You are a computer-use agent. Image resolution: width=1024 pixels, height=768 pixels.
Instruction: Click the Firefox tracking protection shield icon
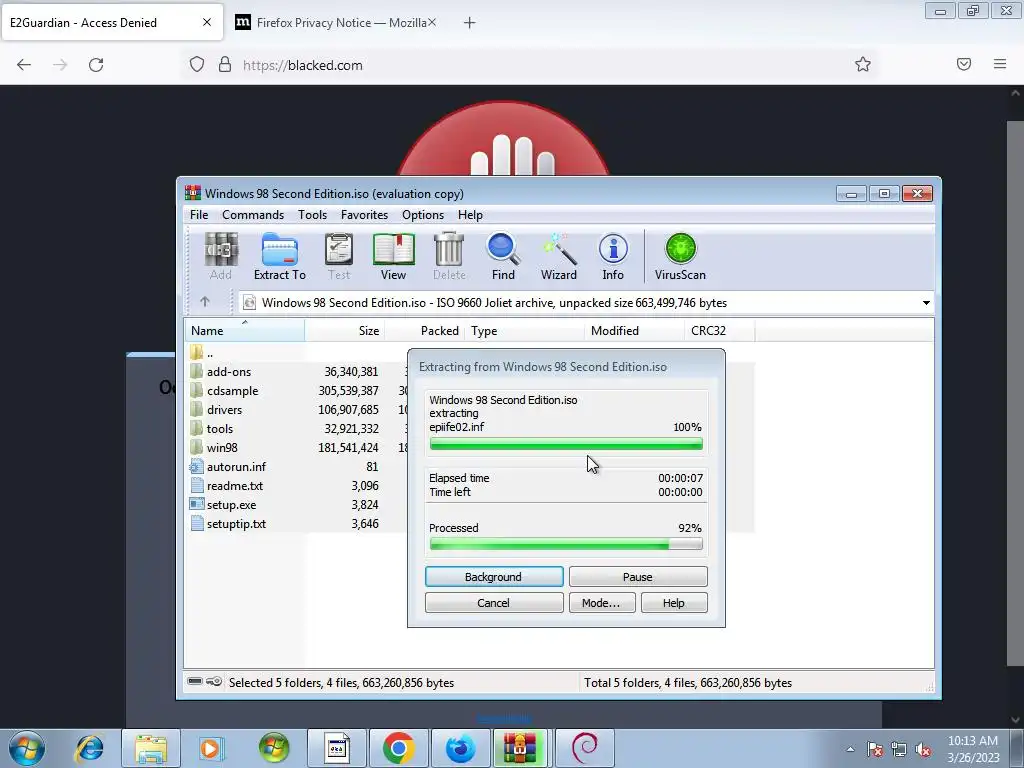click(x=197, y=65)
